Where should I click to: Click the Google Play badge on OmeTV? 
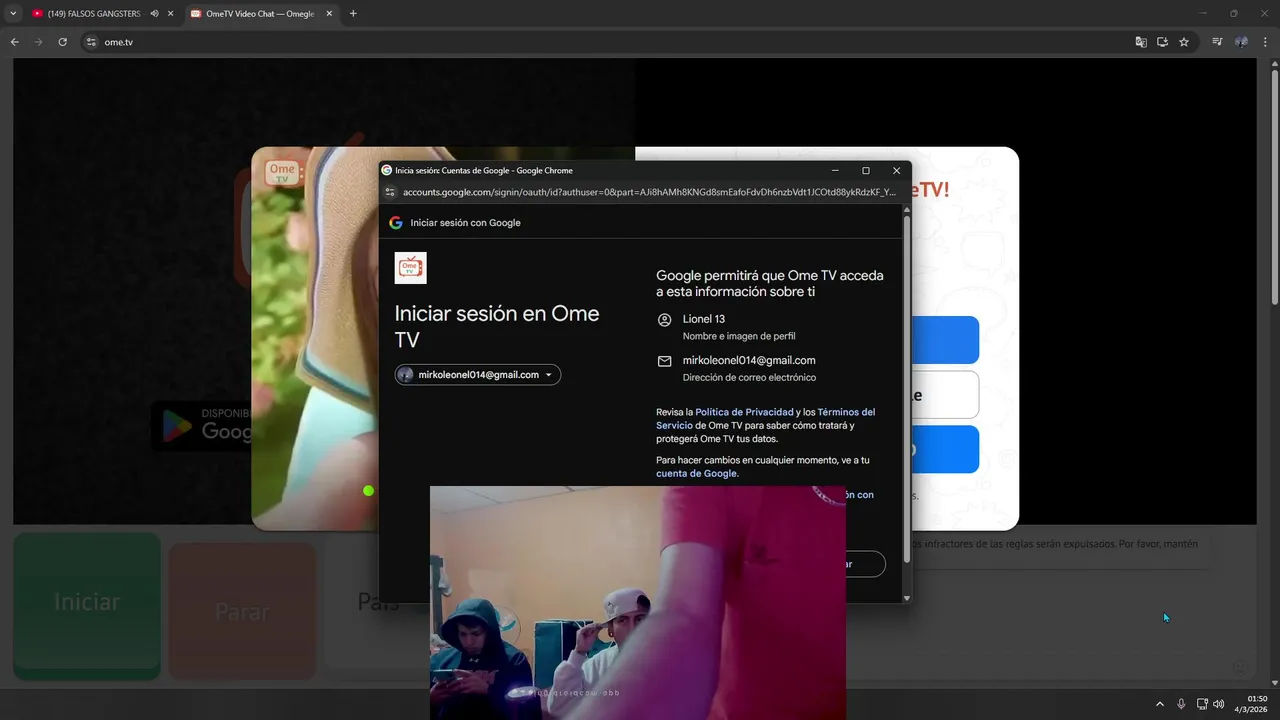point(202,425)
